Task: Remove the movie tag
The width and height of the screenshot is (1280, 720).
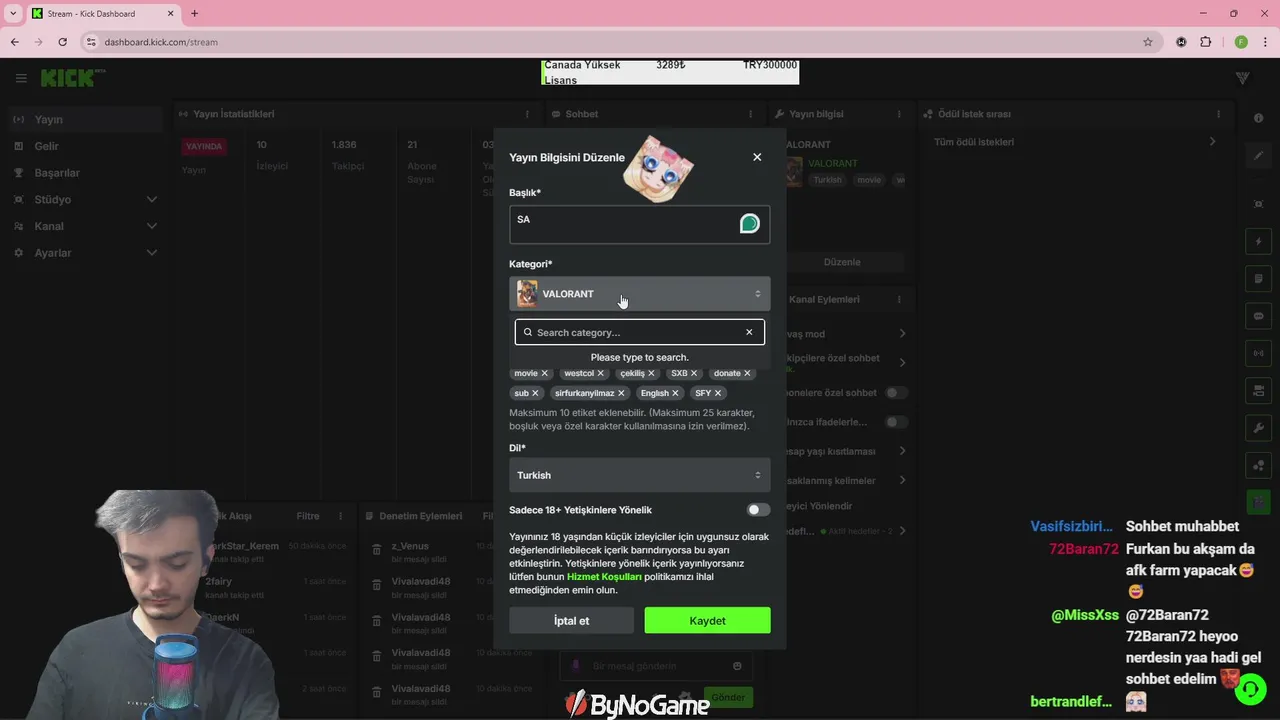Action: 544,373
